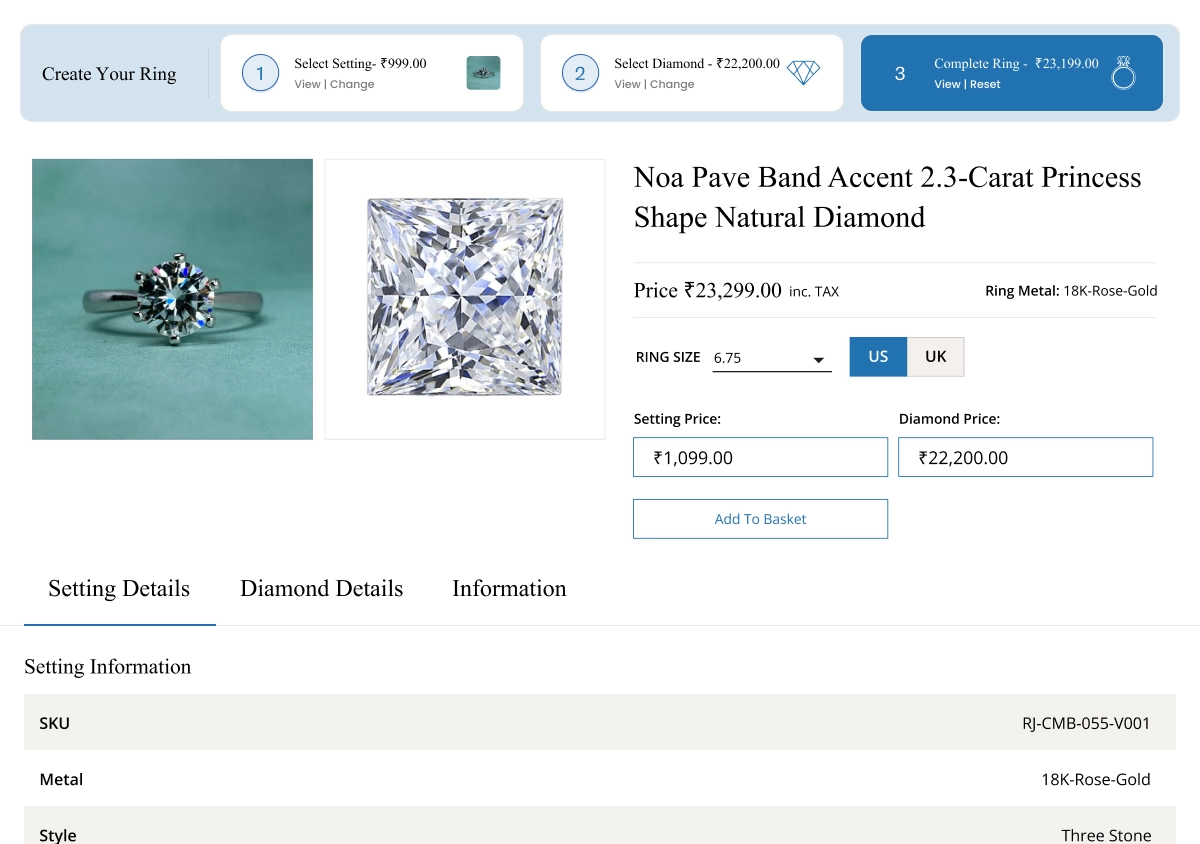Click Change link under Select Setting

[x=352, y=85]
